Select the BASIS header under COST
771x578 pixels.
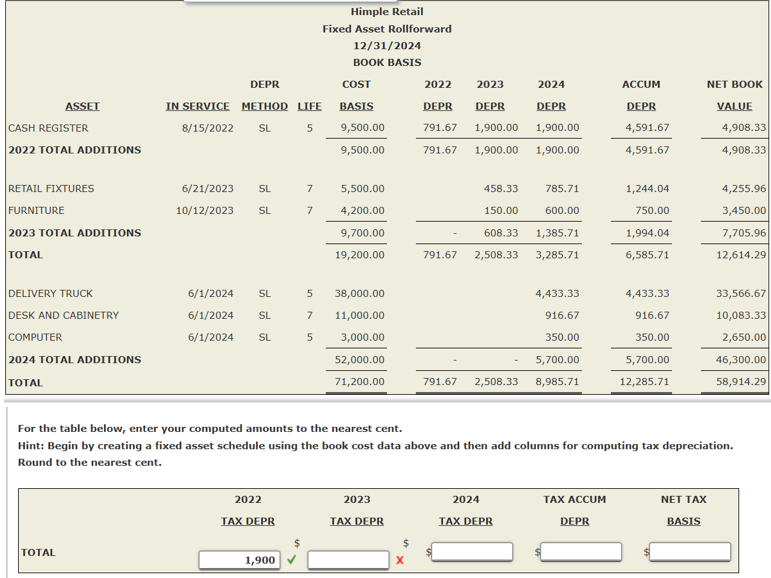tap(356, 106)
